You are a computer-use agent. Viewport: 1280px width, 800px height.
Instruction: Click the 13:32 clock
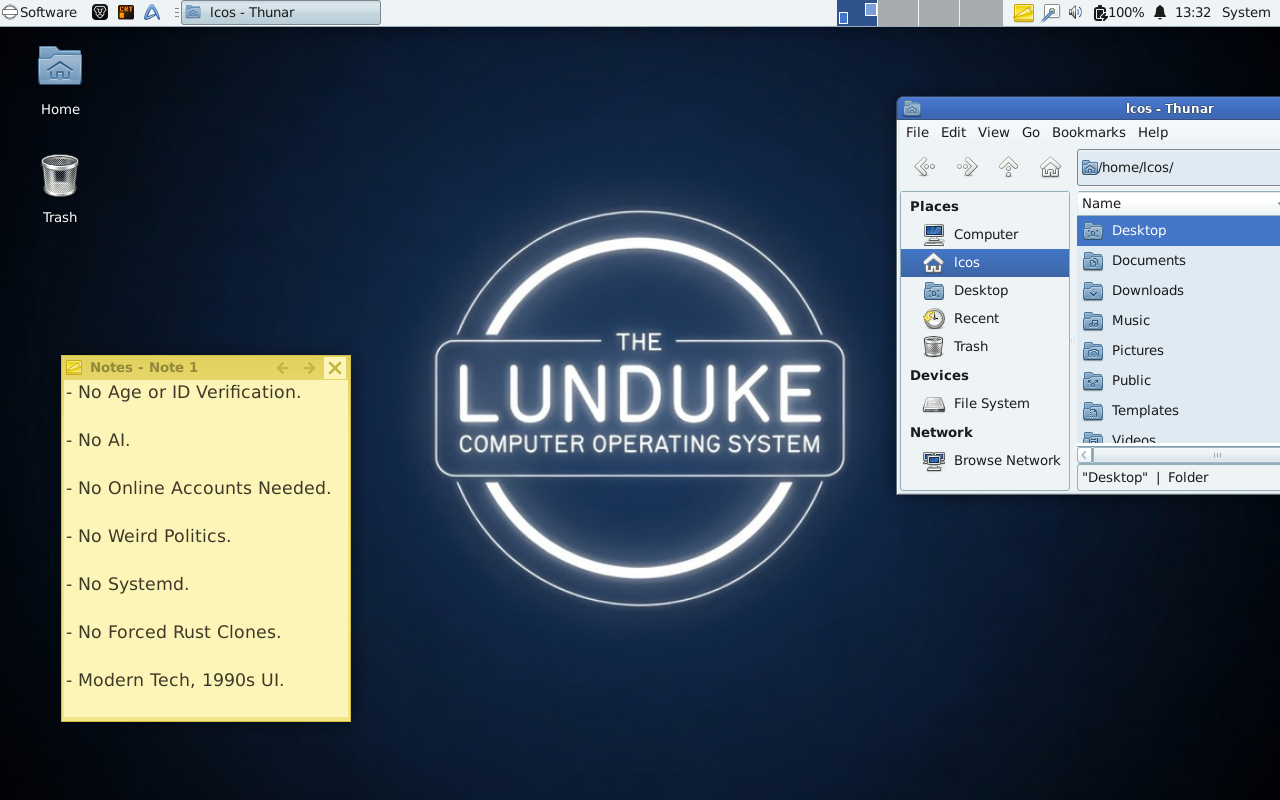[x=1193, y=13]
